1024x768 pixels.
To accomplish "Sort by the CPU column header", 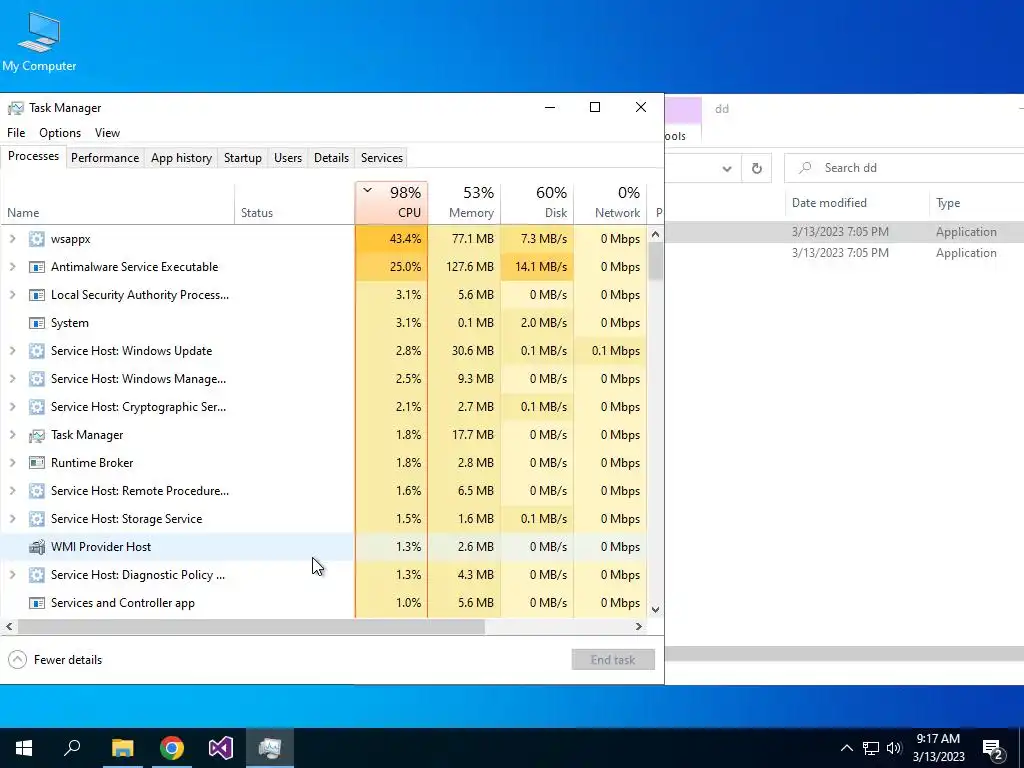I will (x=391, y=203).
